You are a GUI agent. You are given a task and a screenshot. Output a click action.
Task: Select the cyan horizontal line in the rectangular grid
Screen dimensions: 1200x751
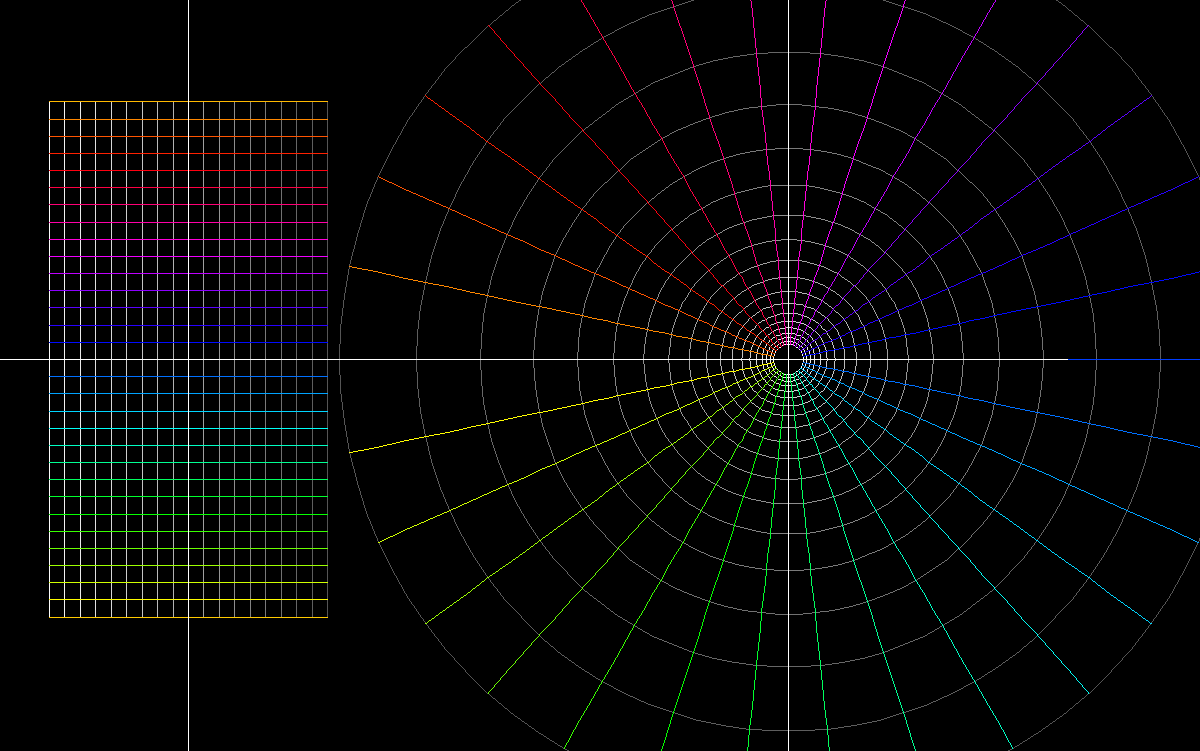(x=188, y=428)
